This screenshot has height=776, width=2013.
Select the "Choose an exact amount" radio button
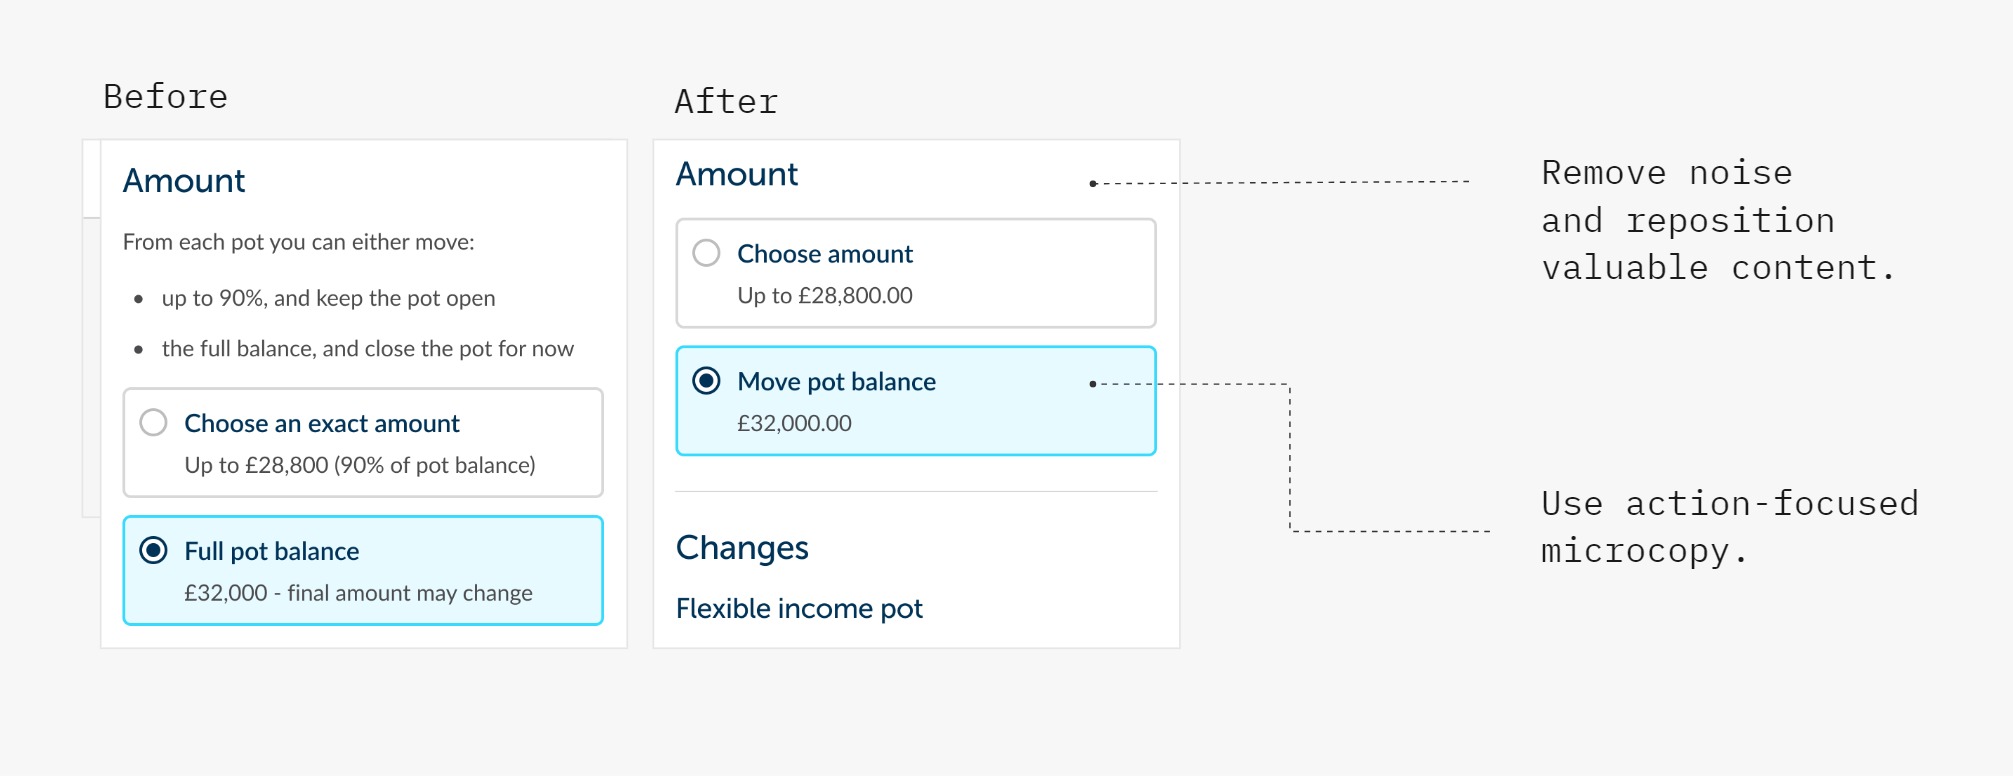(153, 423)
